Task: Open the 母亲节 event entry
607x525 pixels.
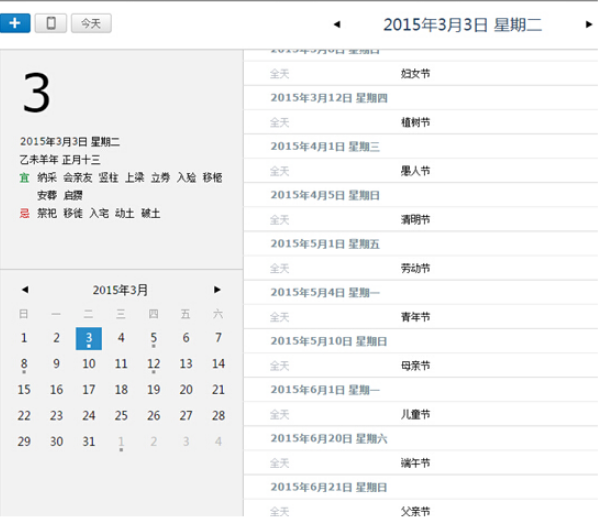Action: click(x=415, y=366)
